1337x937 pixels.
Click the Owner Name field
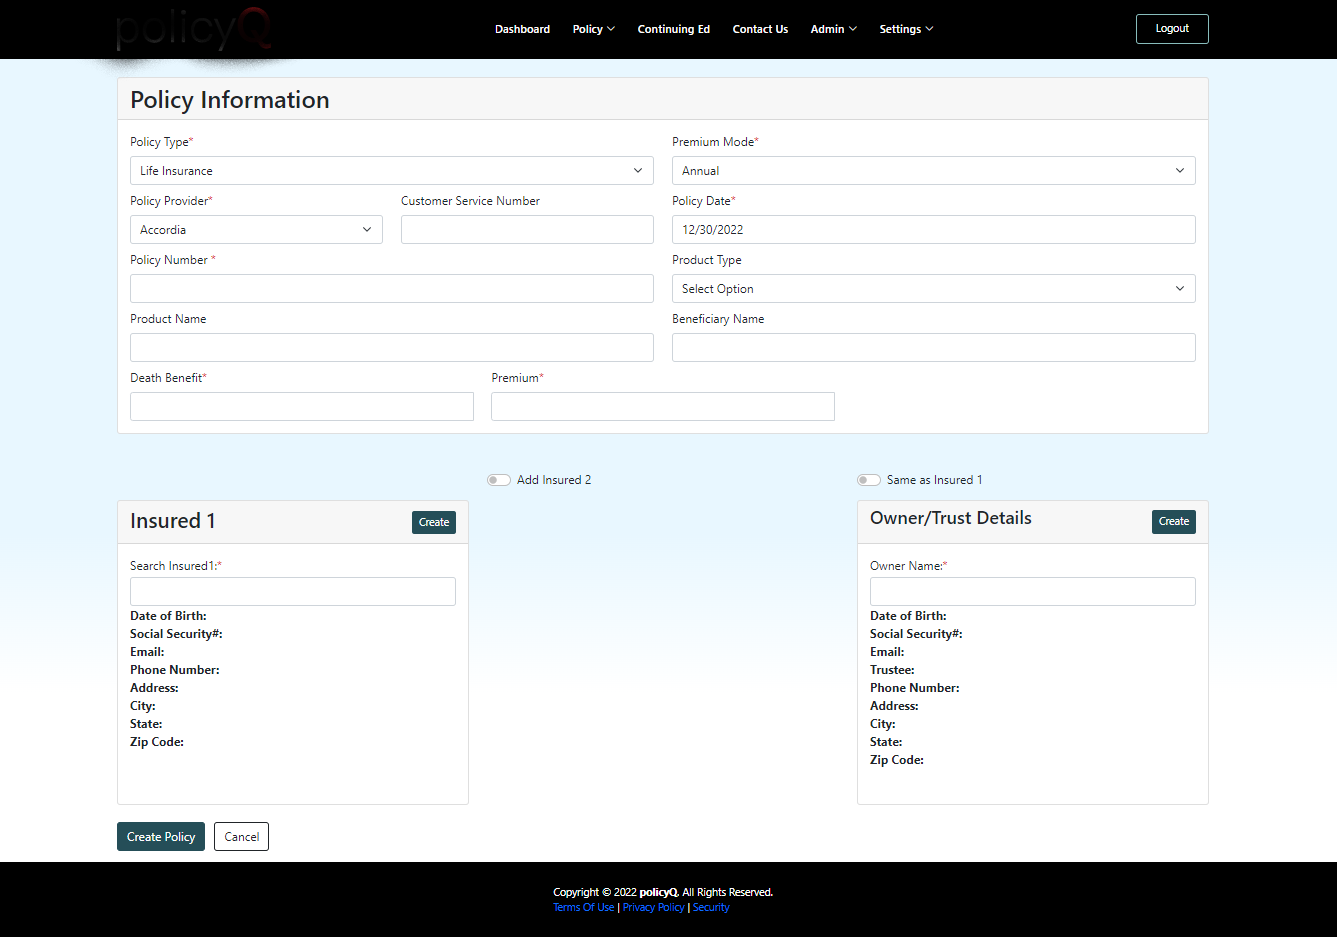(1033, 591)
